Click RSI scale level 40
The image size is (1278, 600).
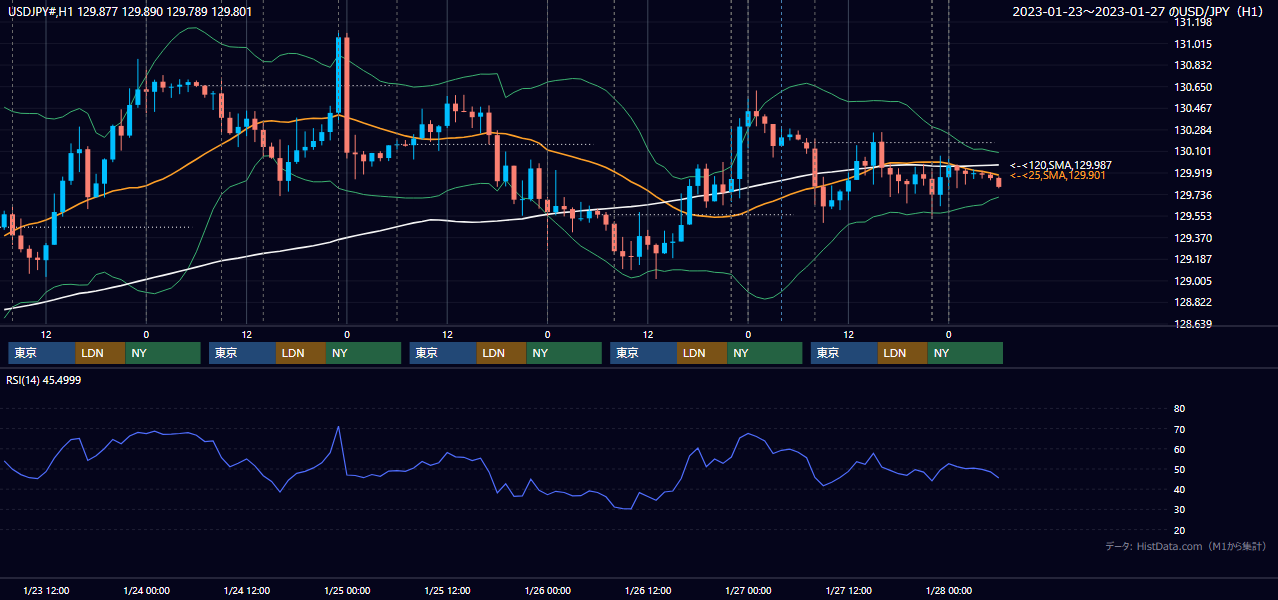coord(1179,490)
